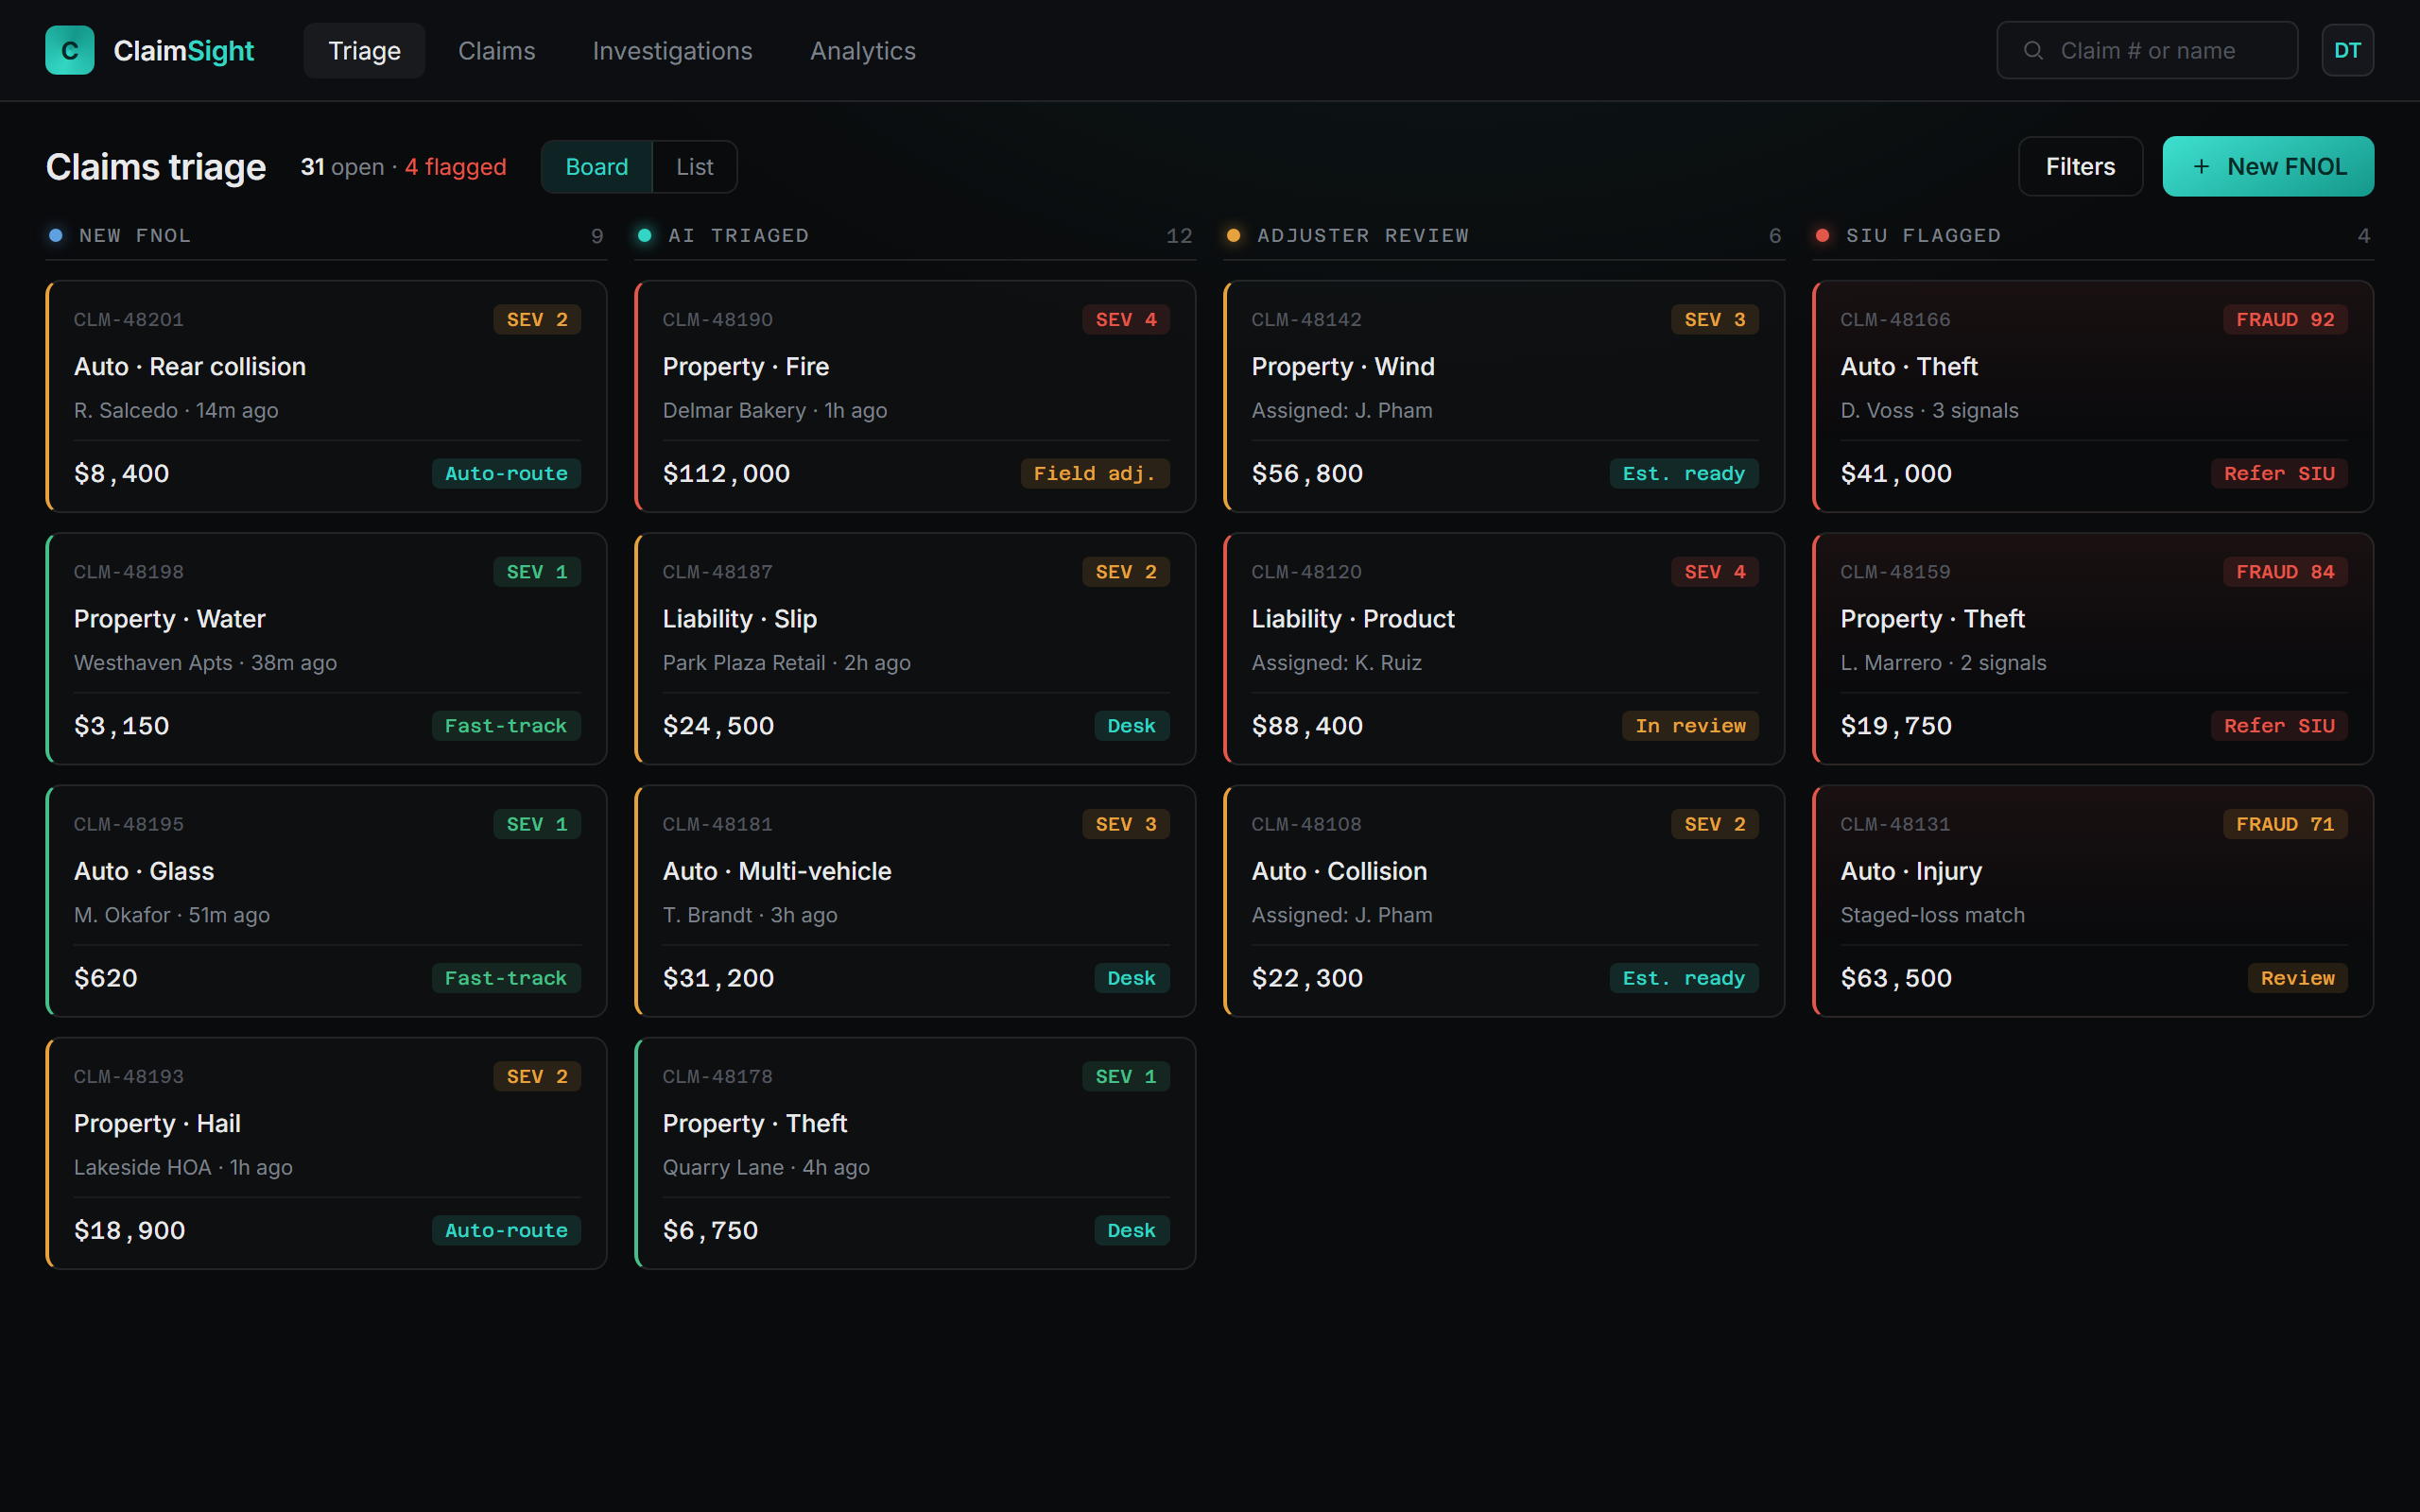Open claim card Auto · Rear collision
This screenshot has height=1512, width=2420.
tap(326, 396)
